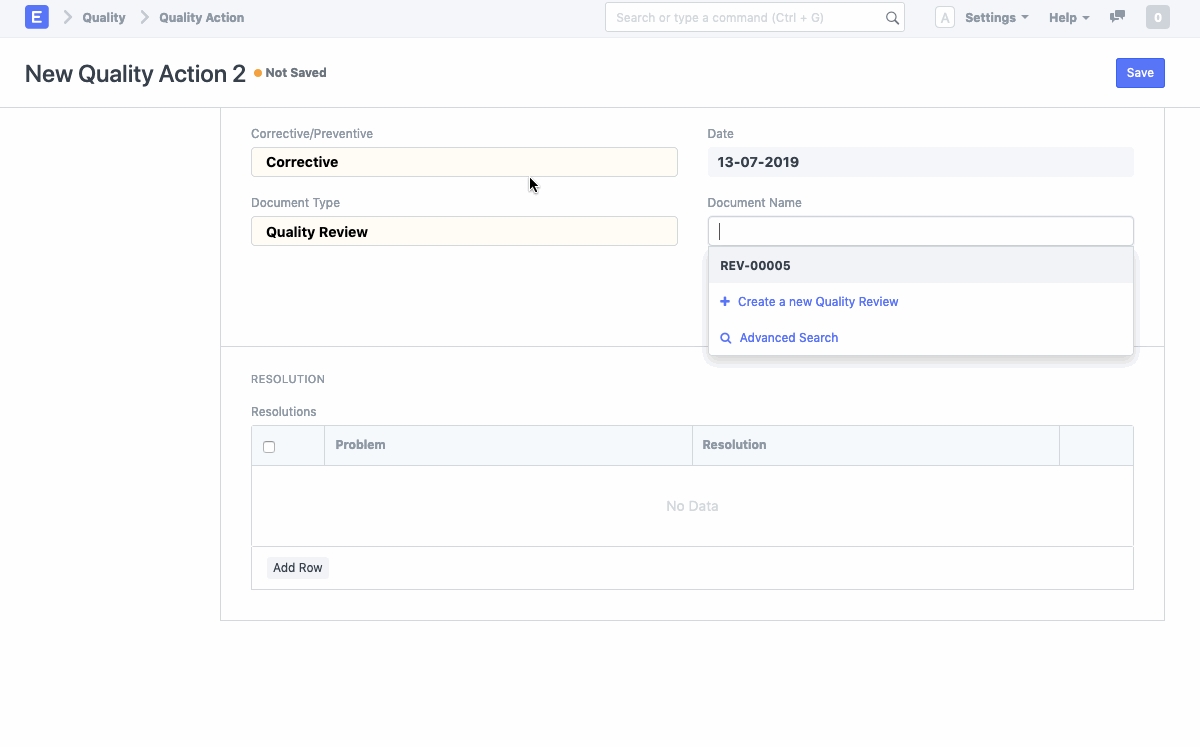The image size is (1200, 747).
Task: Click the plus icon for new Quality Review
Action: [x=725, y=302]
